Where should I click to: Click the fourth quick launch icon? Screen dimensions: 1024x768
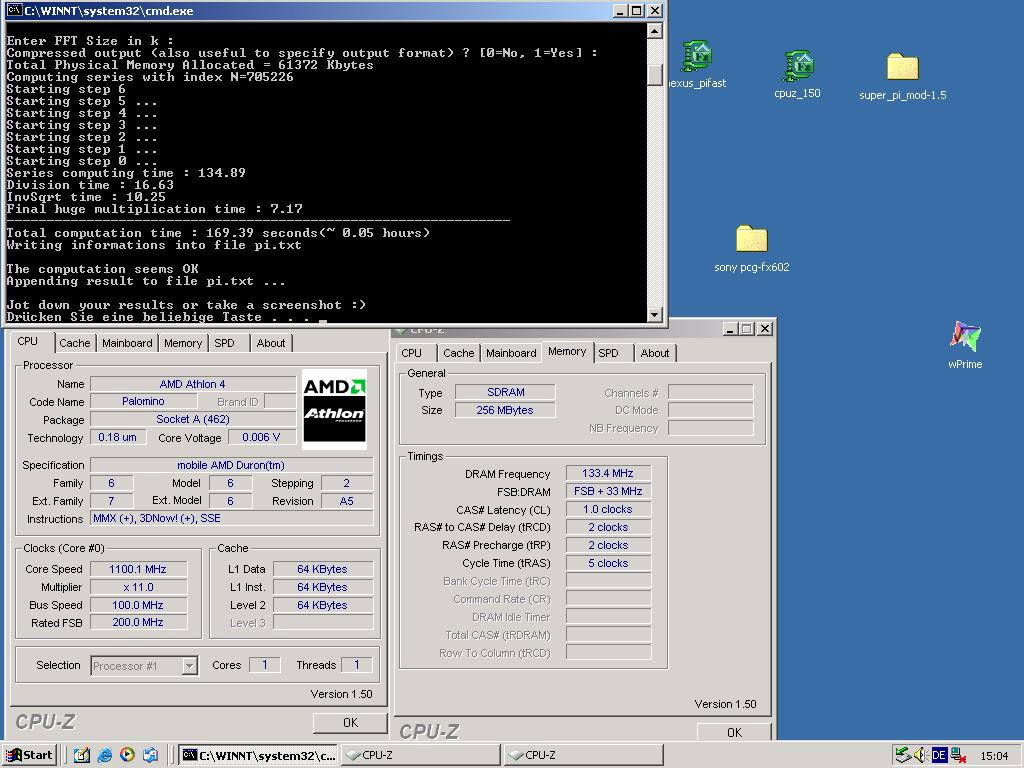pos(150,756)
